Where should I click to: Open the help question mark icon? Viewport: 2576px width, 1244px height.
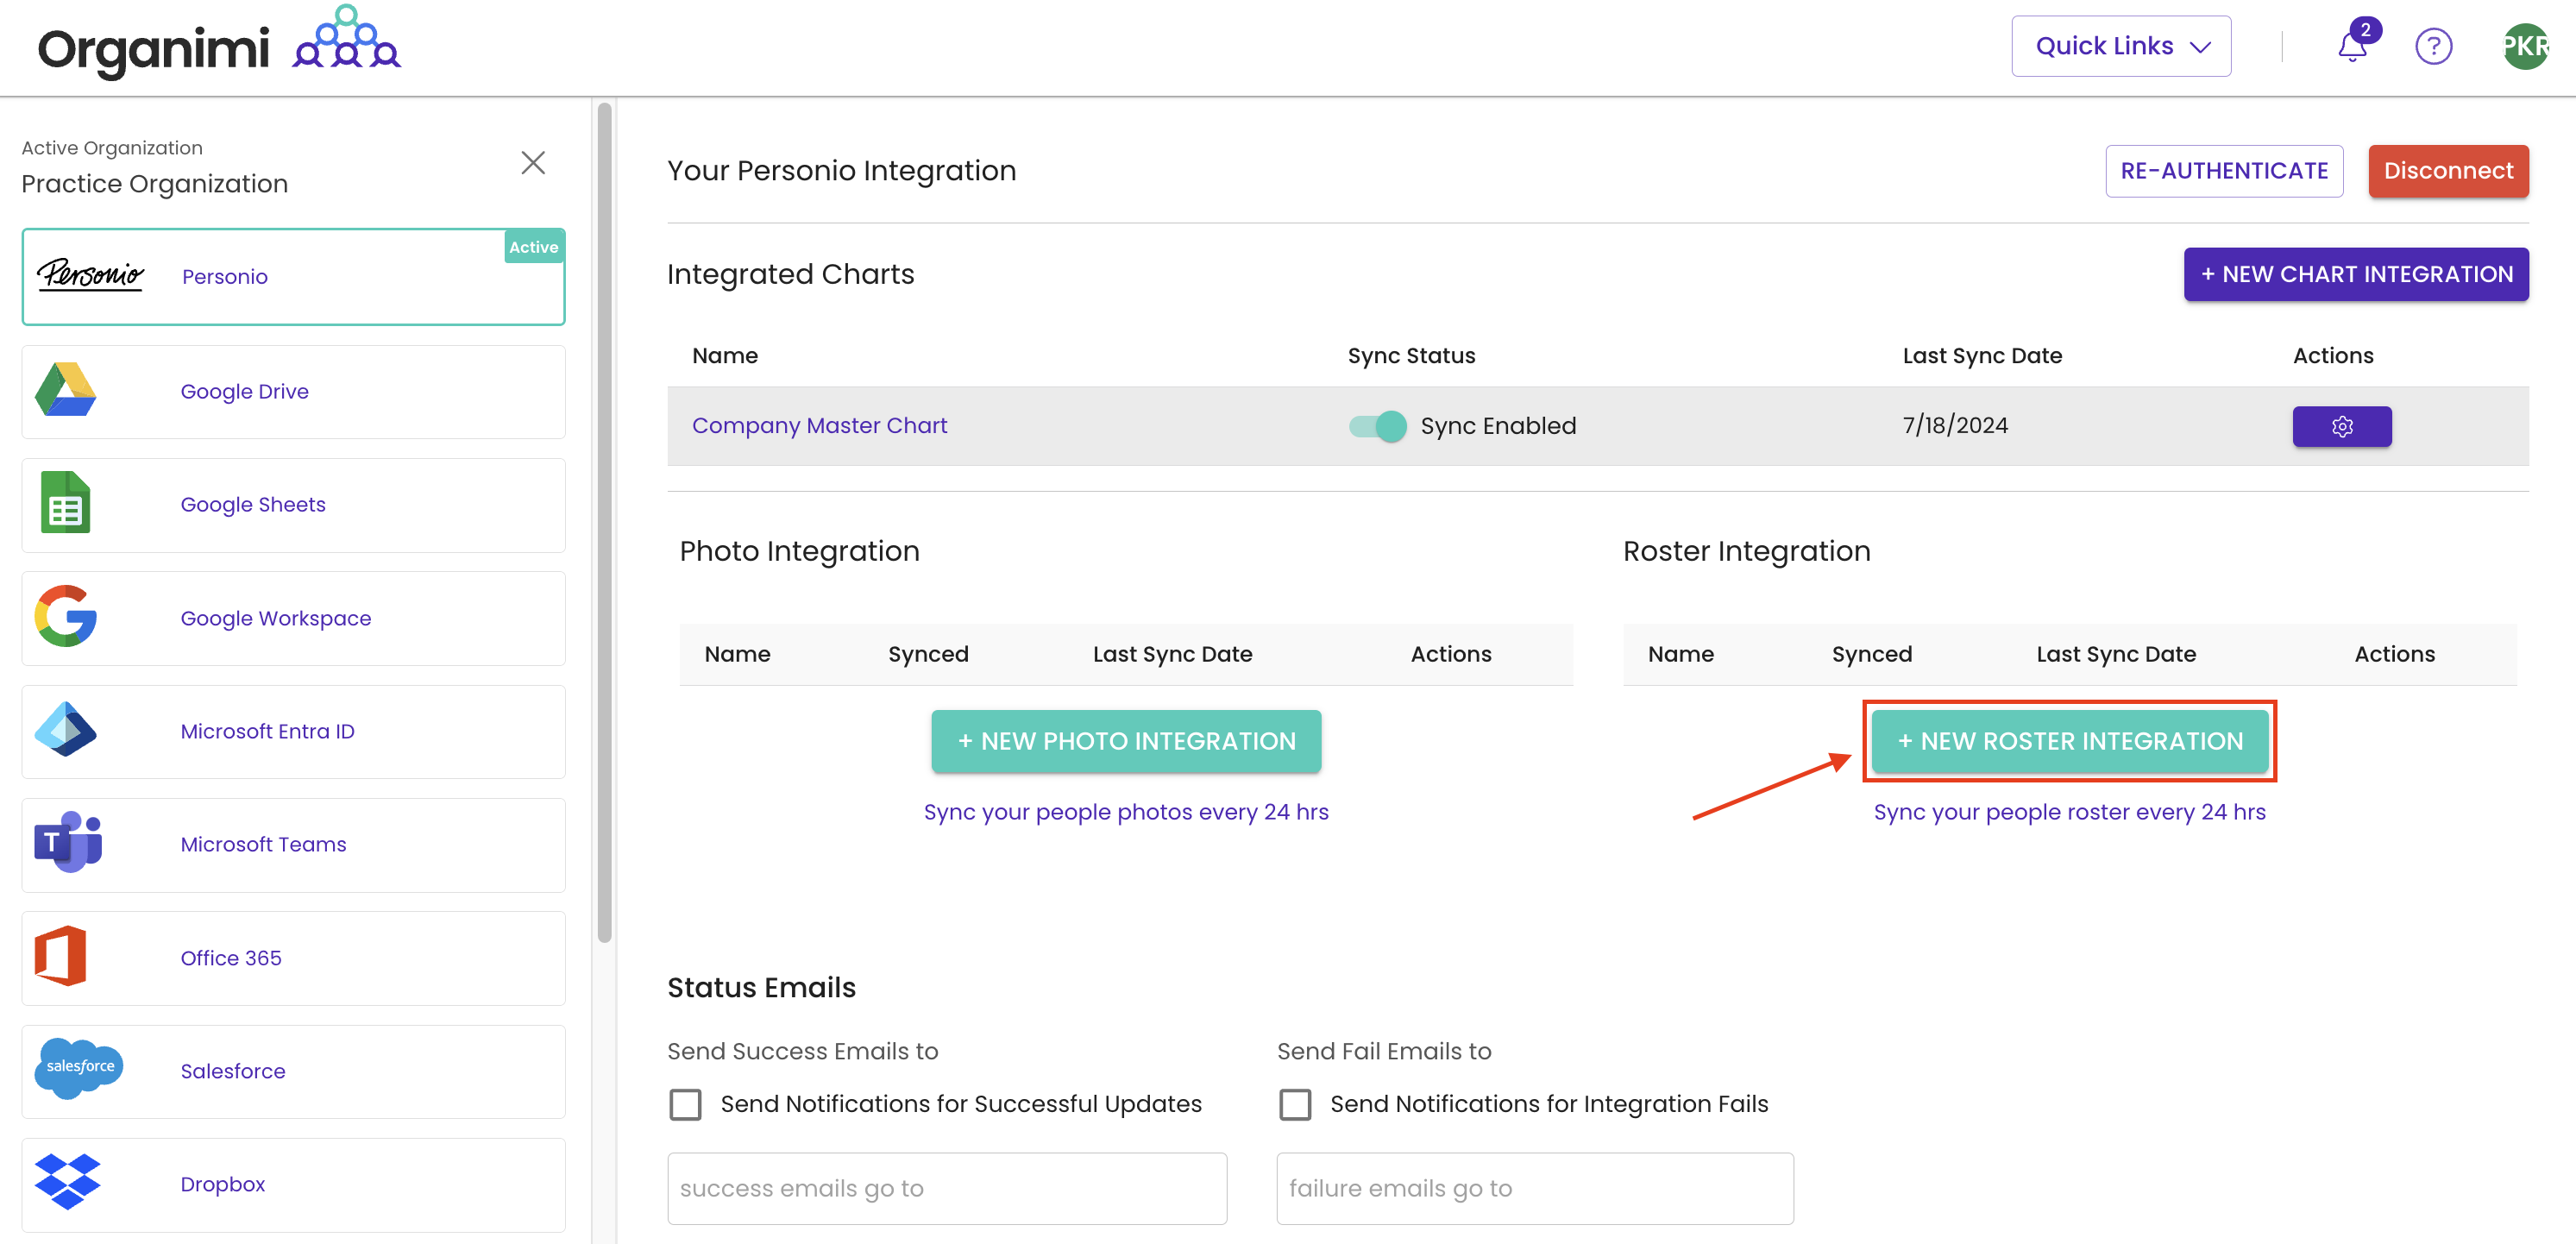click(2433, 47)
